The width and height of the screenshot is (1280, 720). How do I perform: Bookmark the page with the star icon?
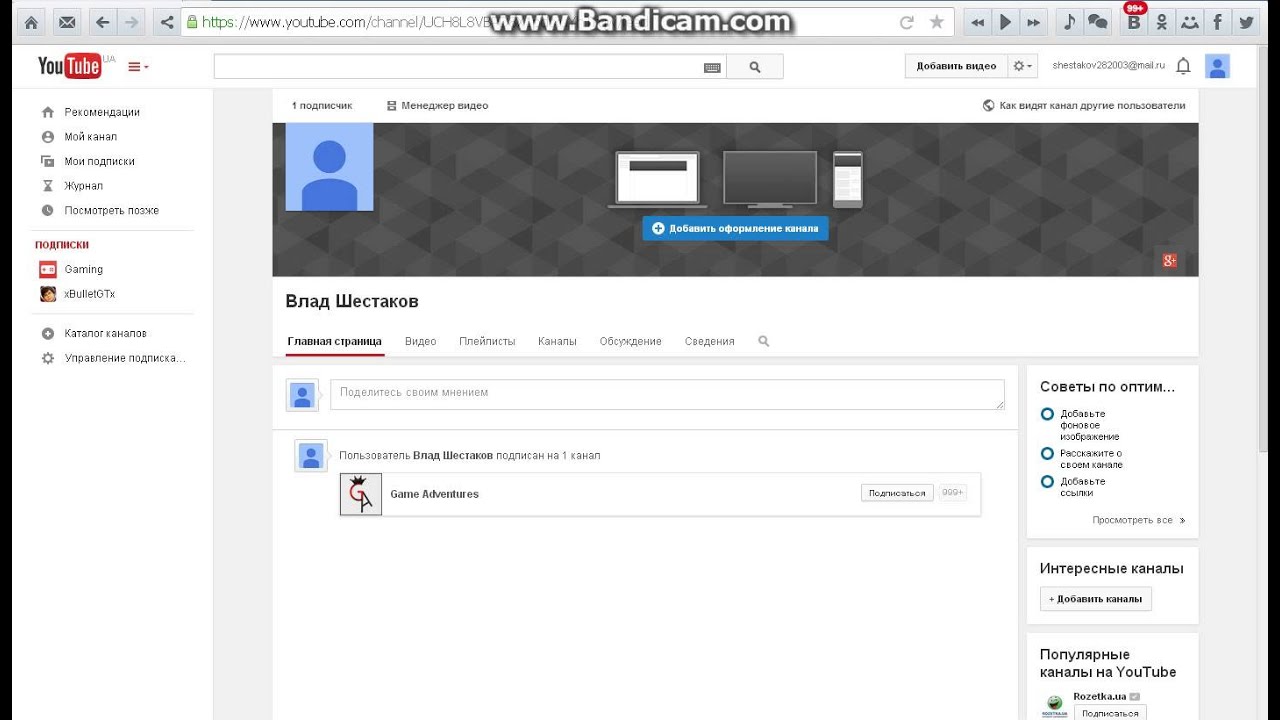coord(936,22)
